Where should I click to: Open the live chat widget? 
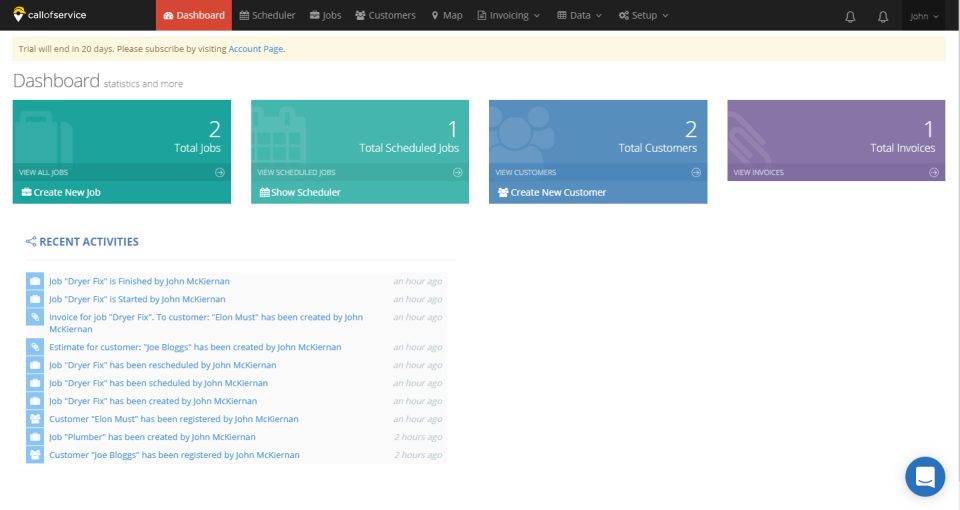(x=925, y=476)
